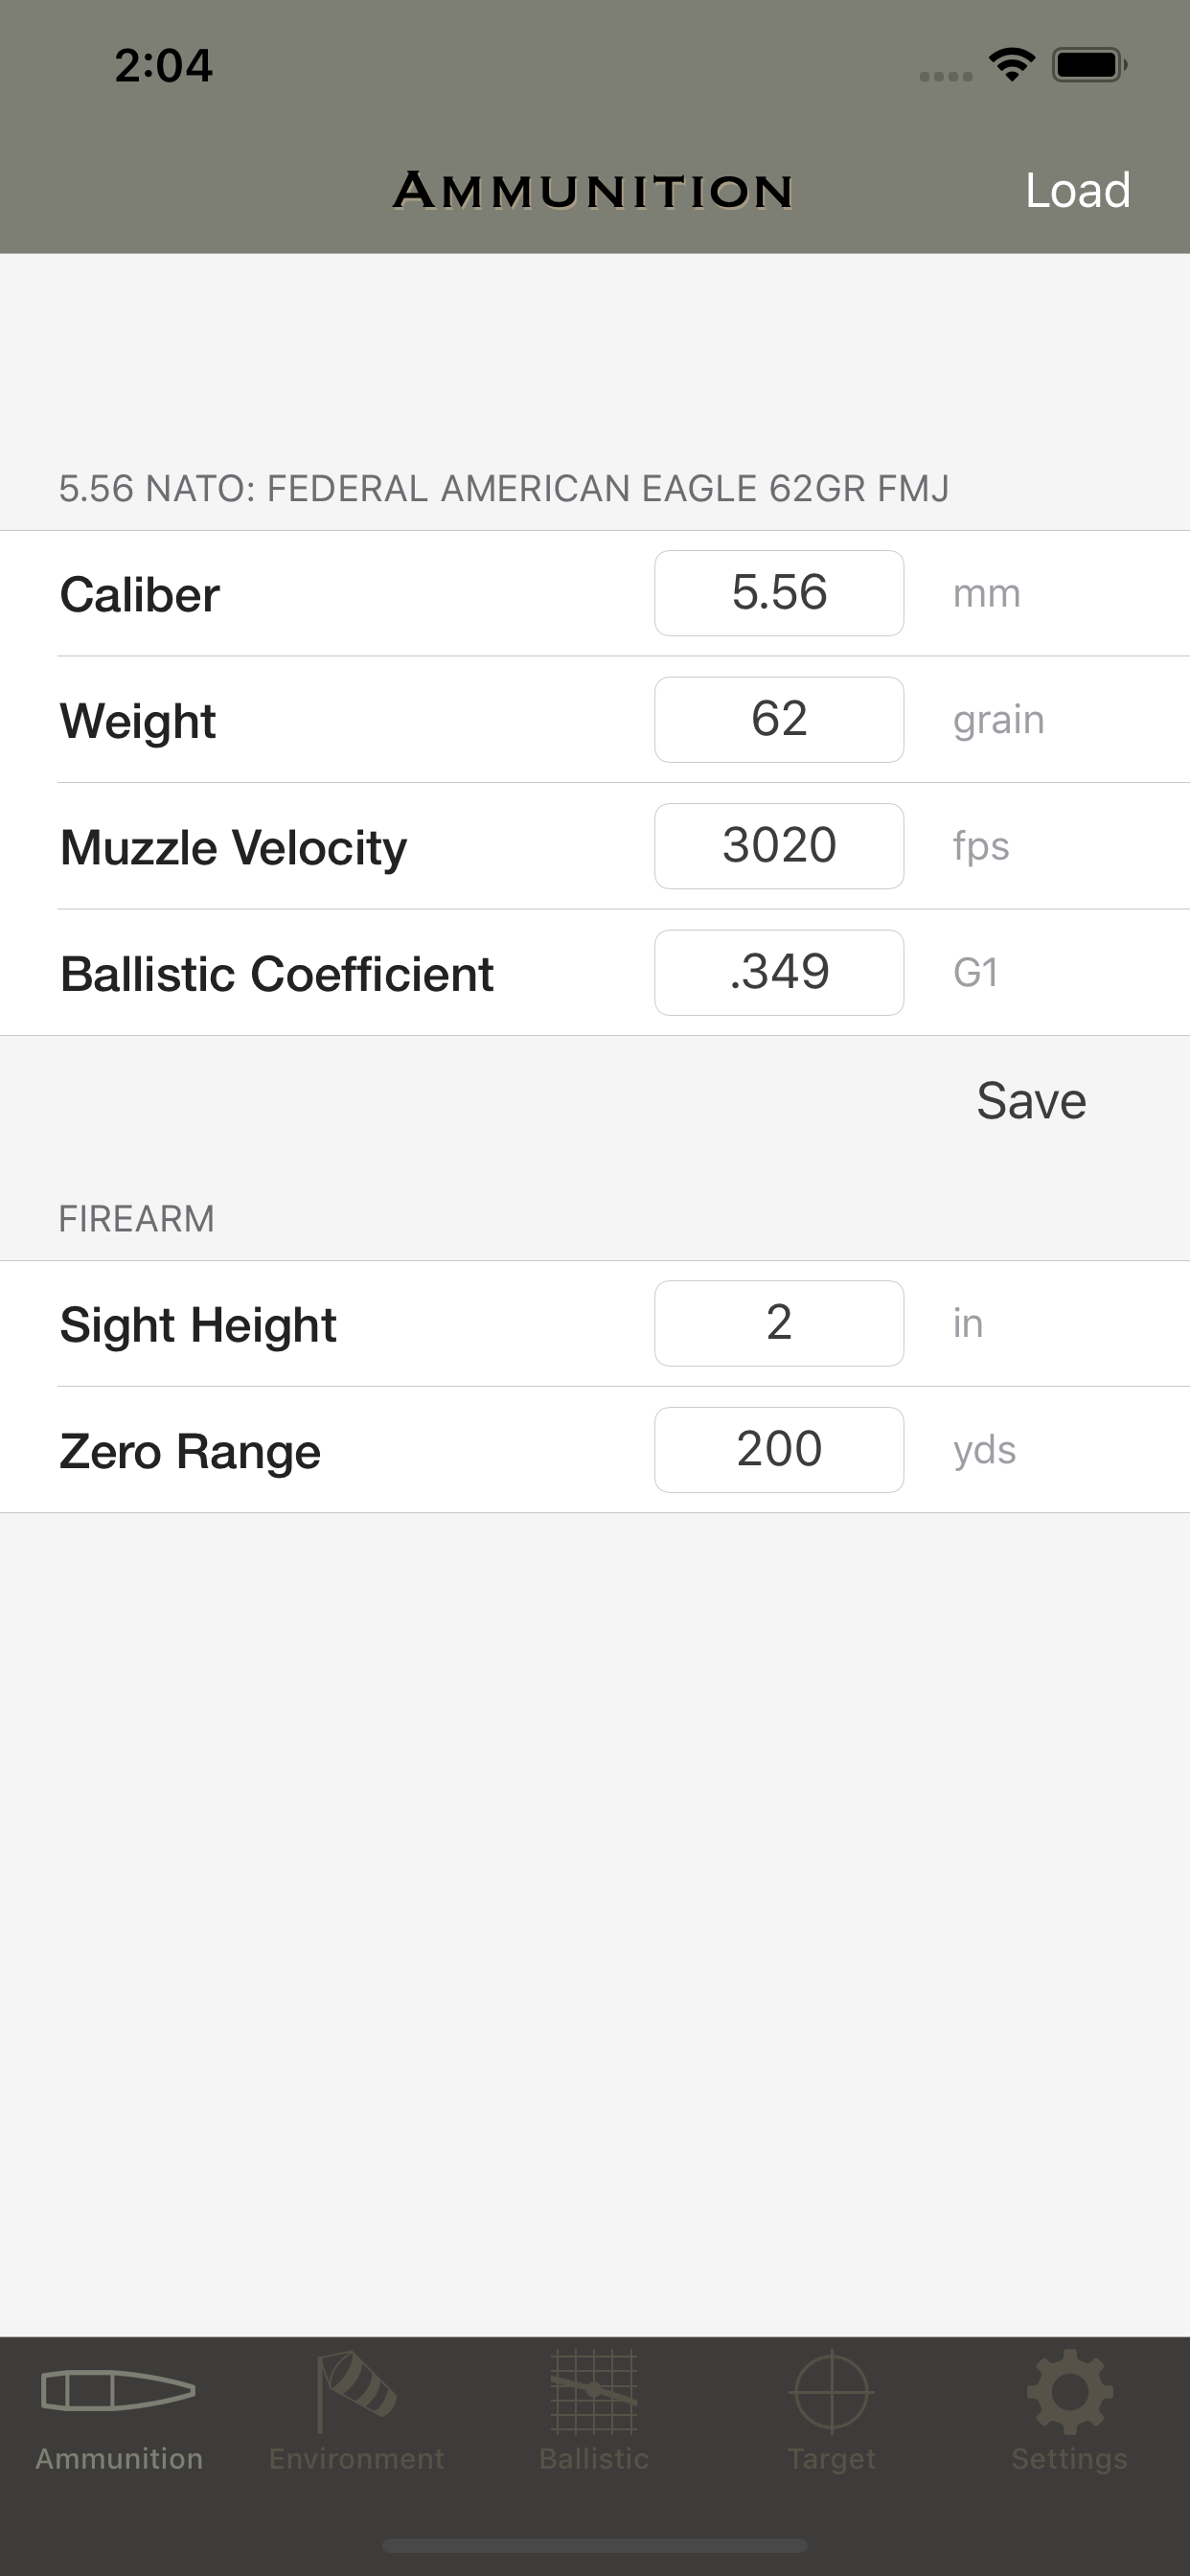The height and width of the screenshot is (2576, 1190).
Task: Open the Settings gear icon
Action: pyautogui.click(x=1069, y=2392)
